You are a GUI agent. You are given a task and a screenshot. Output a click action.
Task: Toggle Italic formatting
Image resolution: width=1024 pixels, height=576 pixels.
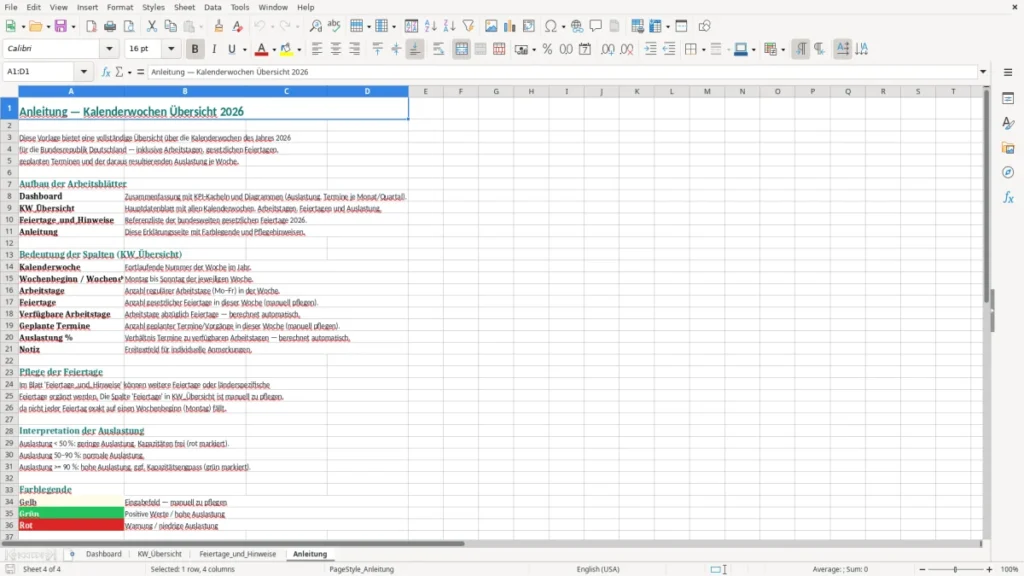[214, 49]
